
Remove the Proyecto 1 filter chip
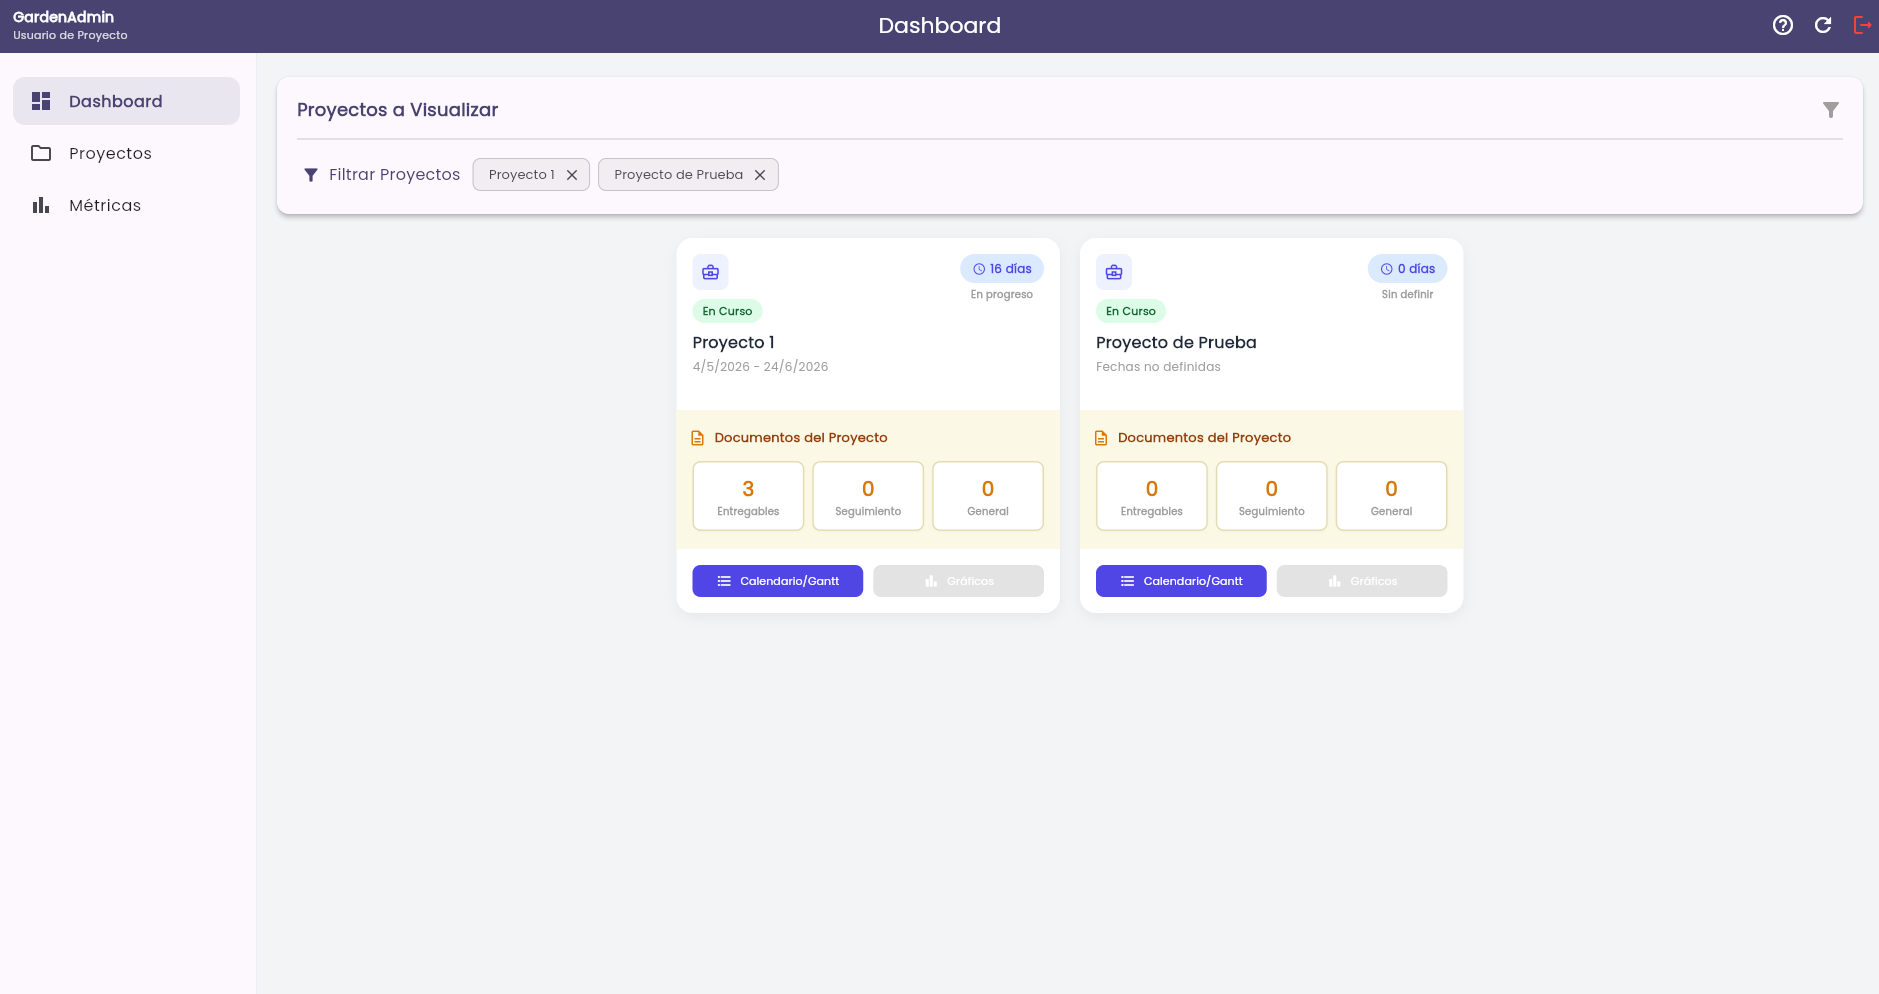pos(572,175)
